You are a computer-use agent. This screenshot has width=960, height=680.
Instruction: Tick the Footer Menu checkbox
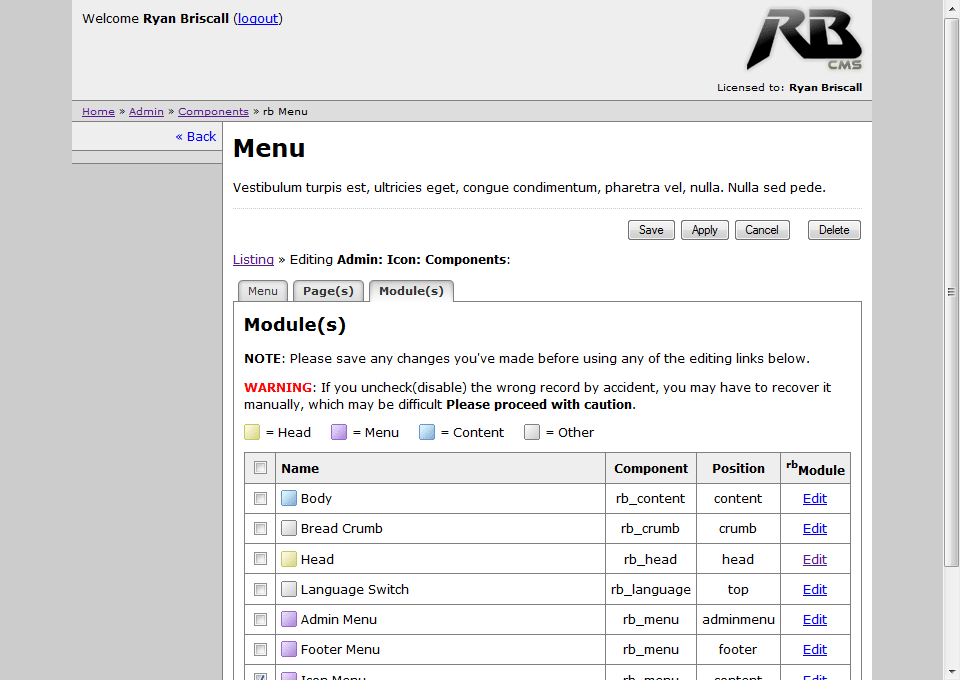coord(260,649)
